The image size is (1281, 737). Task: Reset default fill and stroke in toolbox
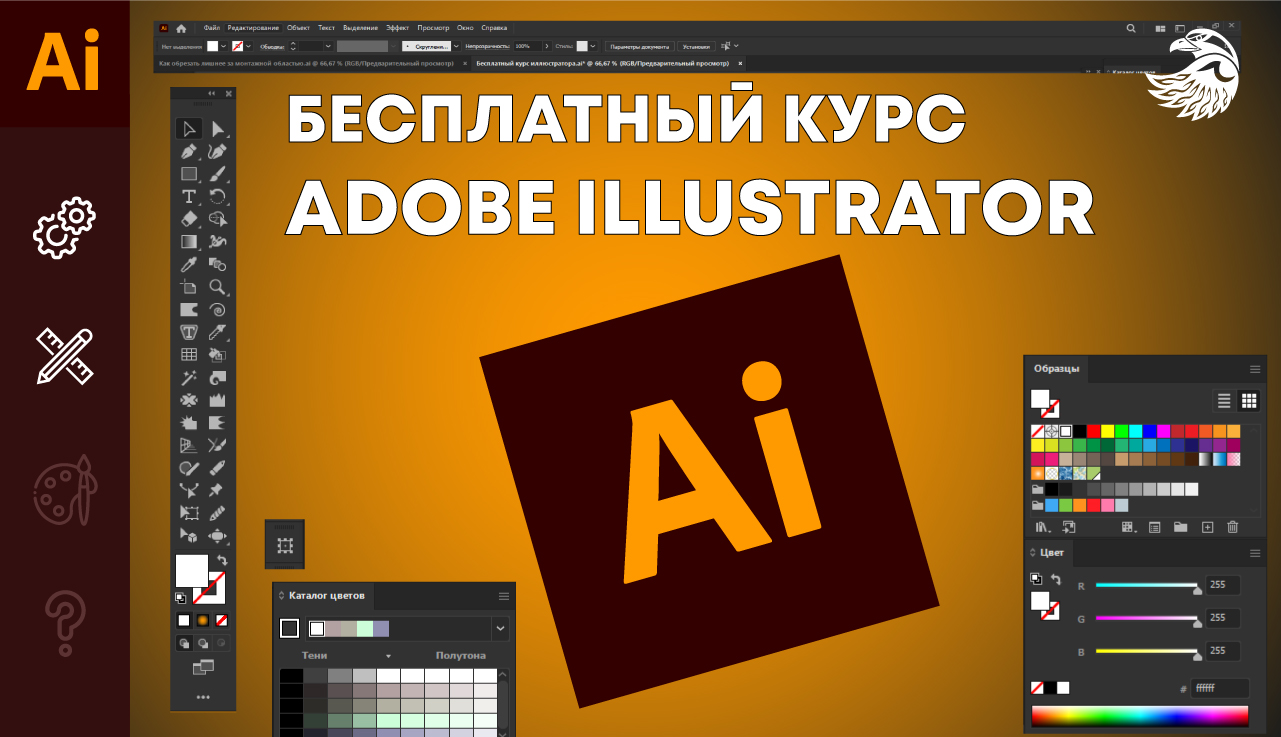click(x=181, y=598)
